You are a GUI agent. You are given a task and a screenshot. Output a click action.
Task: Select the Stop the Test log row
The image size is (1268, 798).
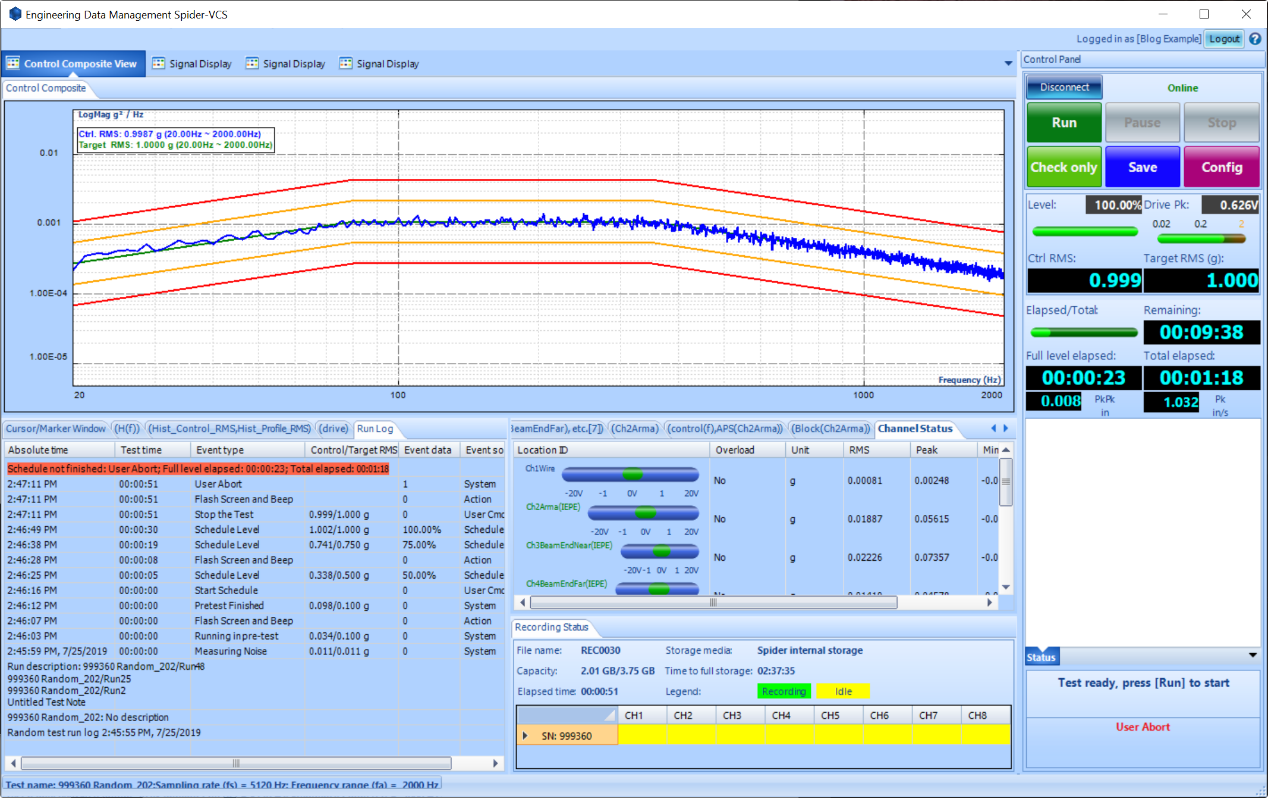pyautogui.click(x=254, y=514)
